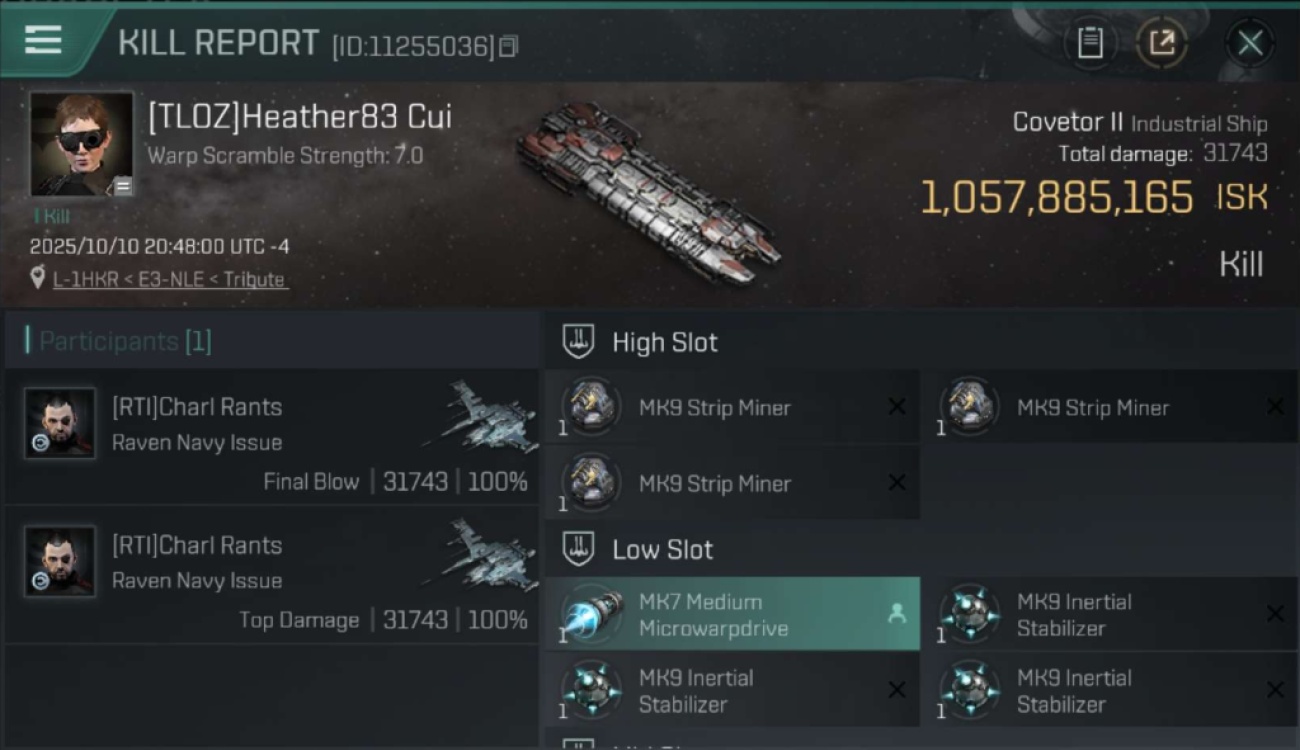Tap X beside the first Strip Miner
Viewport: 1300px width, 750px height.
[x=896, y=406]
